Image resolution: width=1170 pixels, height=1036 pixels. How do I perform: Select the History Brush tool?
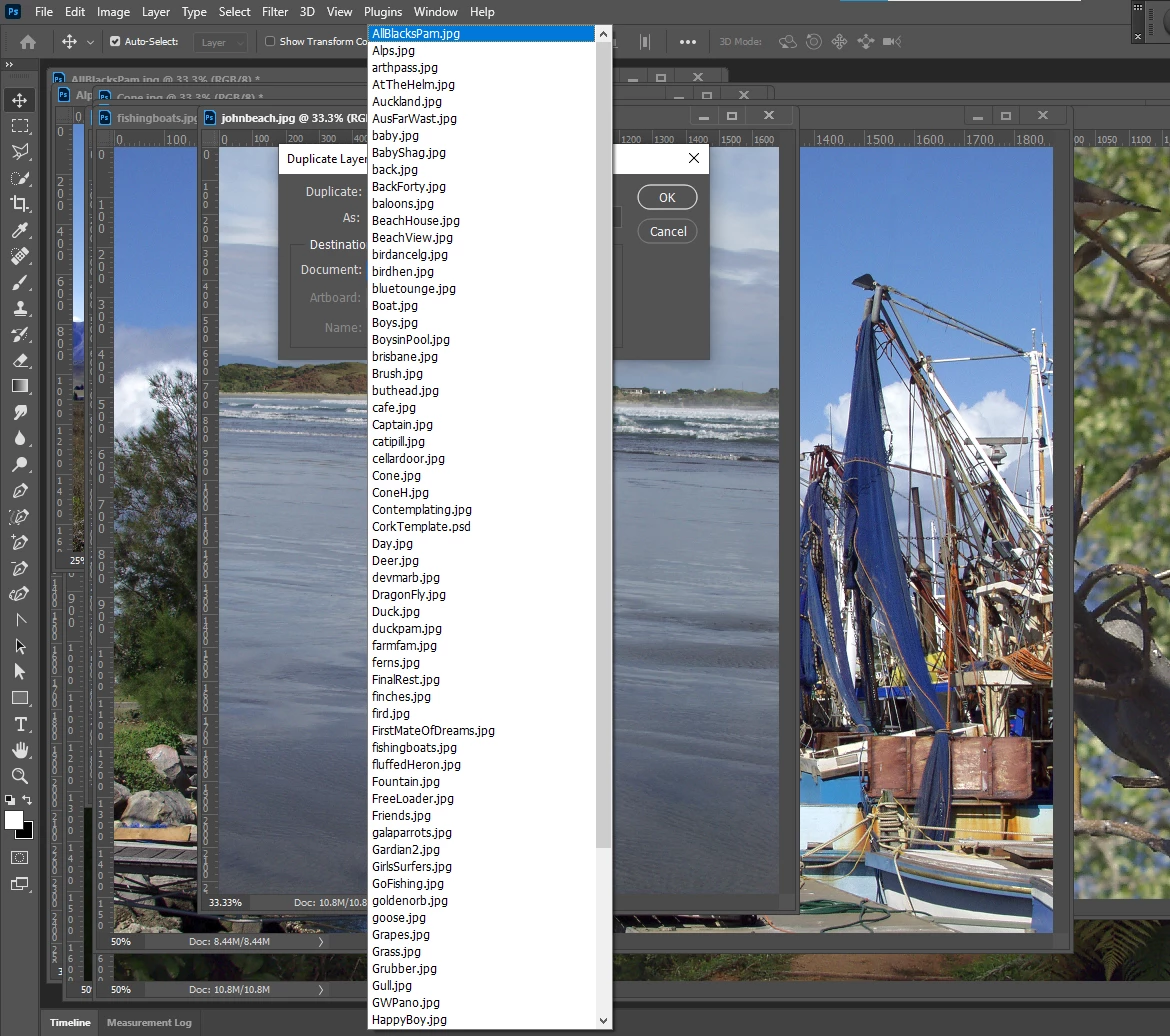[x=20, y=334]
